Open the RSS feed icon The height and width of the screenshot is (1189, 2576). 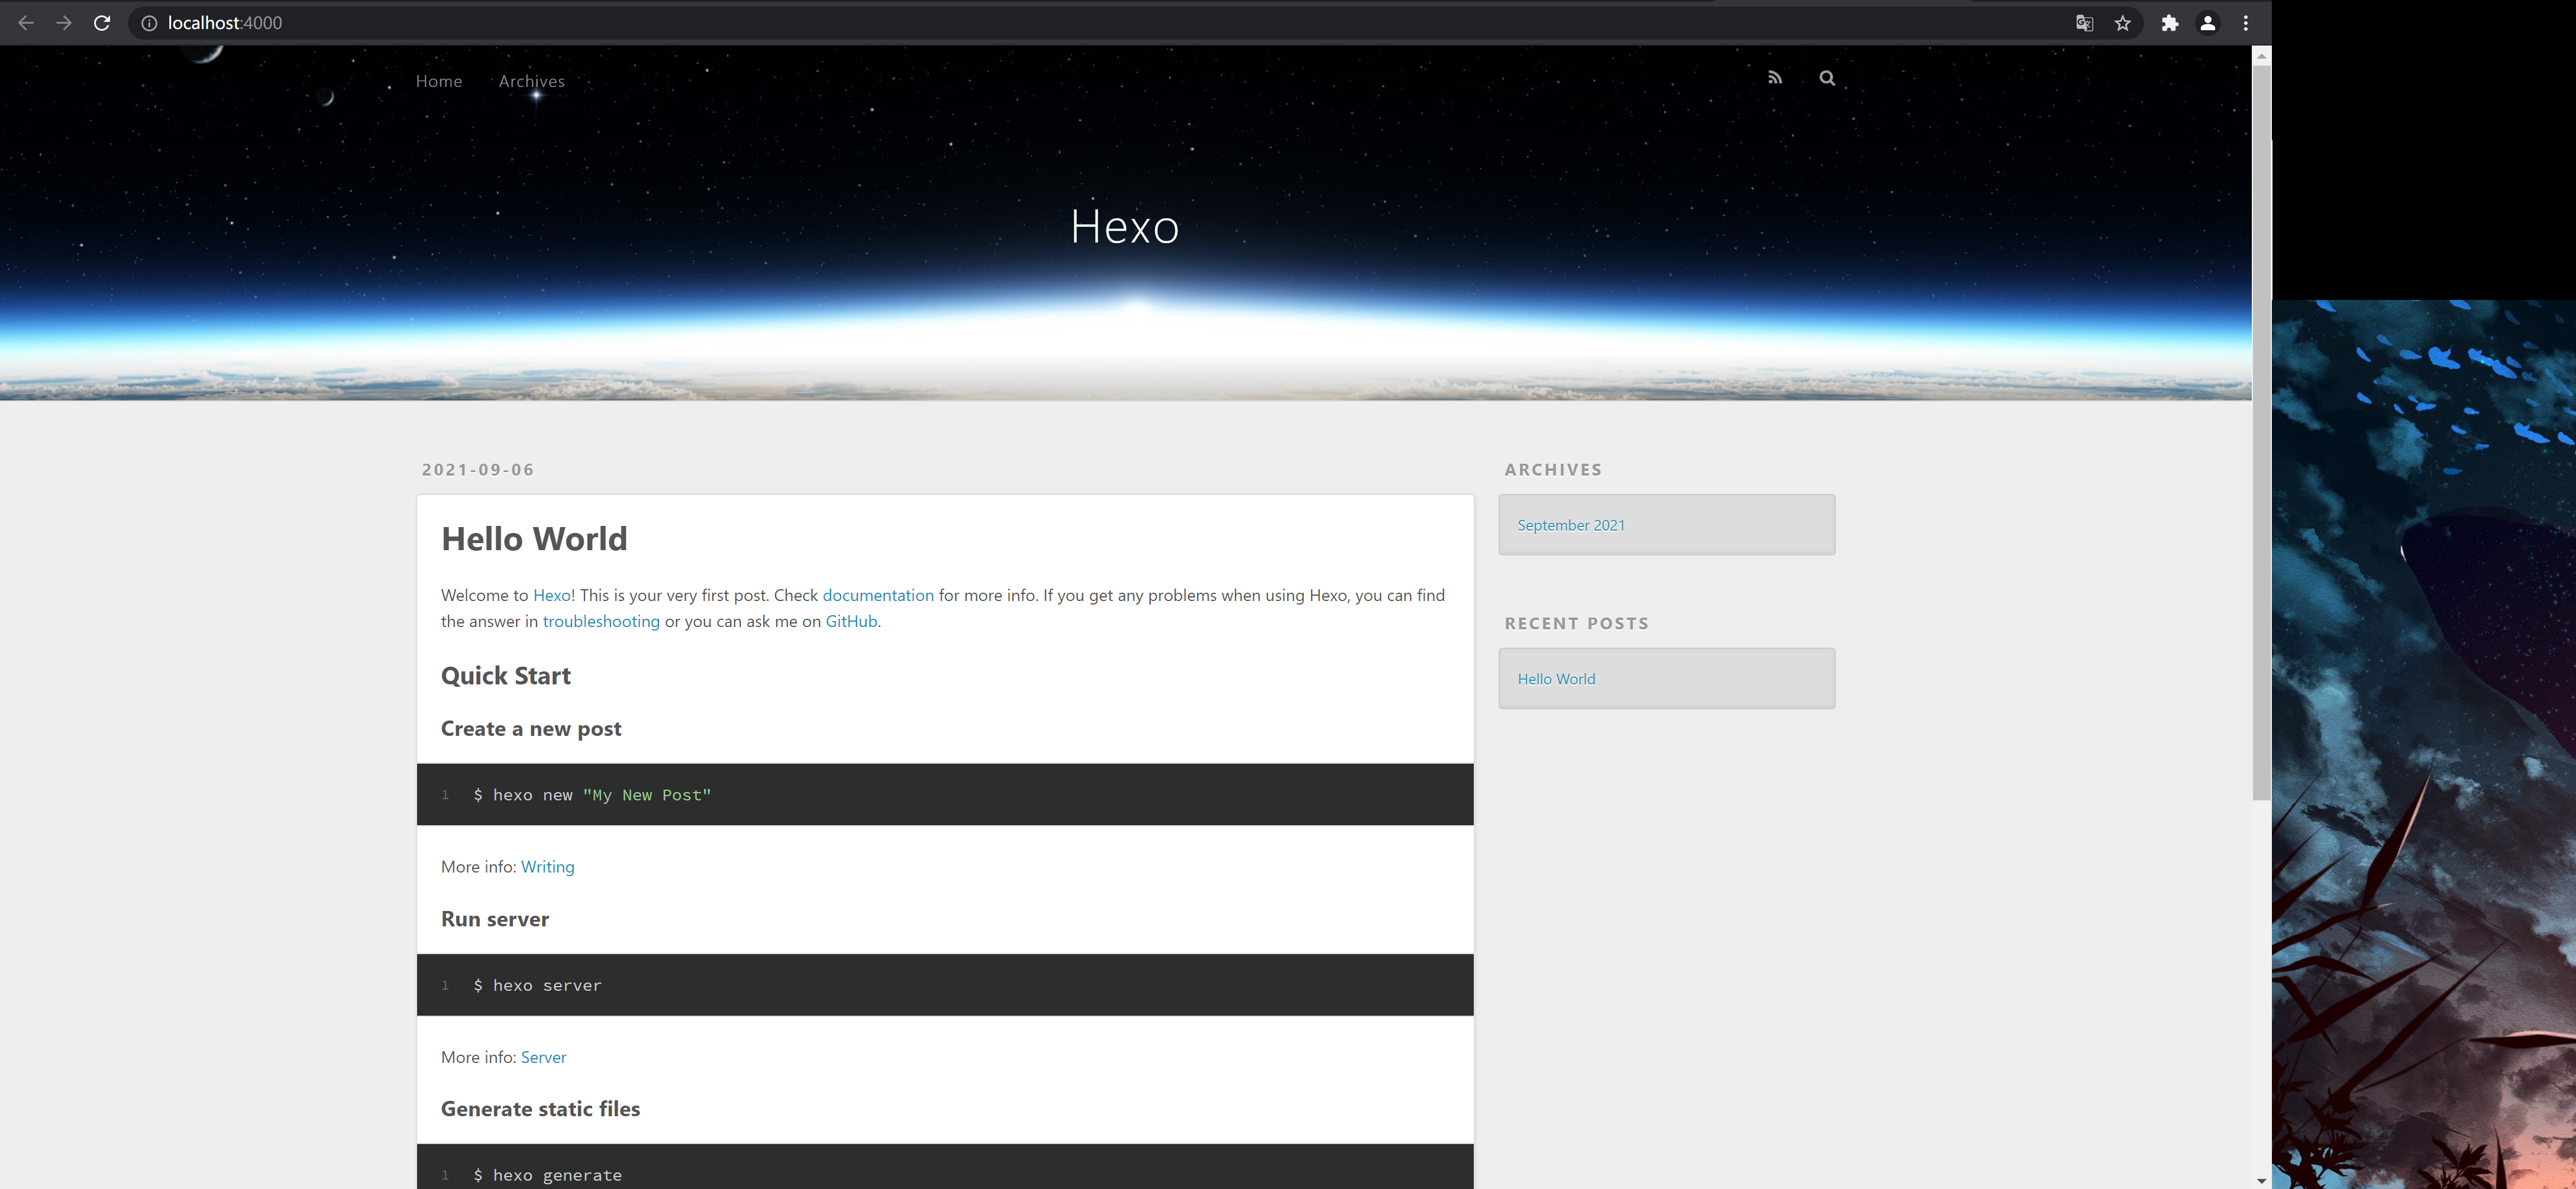click(1774, 78)
